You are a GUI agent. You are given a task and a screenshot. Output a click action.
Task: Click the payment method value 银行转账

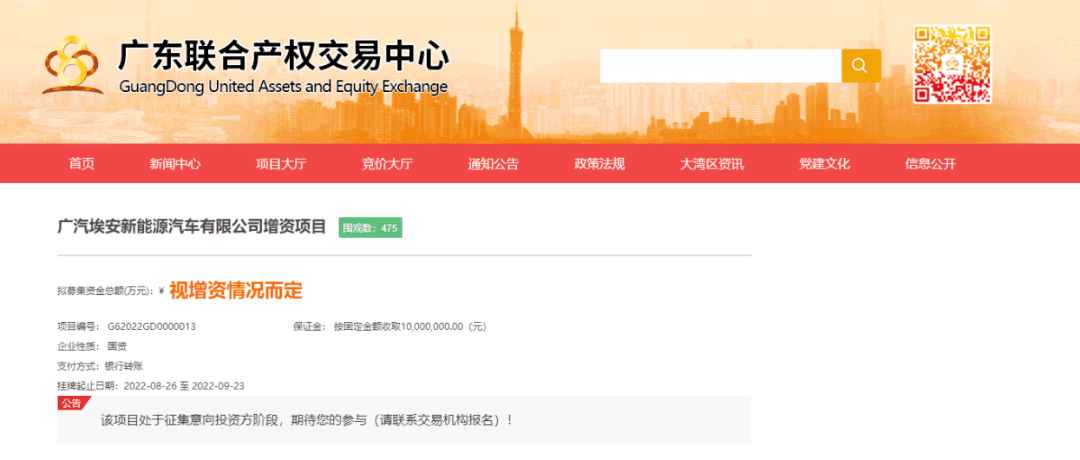point(124,366)
